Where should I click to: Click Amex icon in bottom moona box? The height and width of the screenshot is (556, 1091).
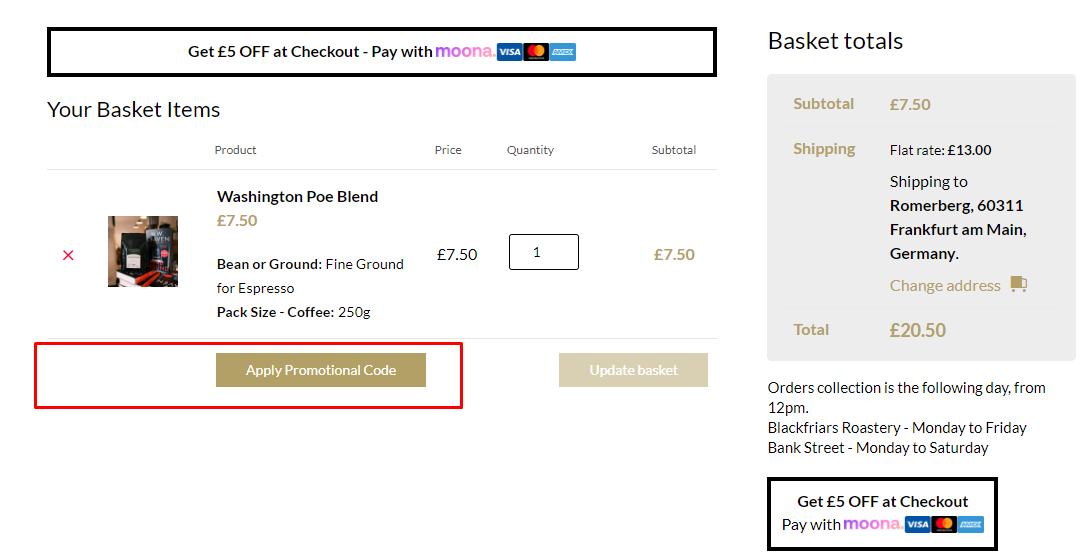(970, 524)
